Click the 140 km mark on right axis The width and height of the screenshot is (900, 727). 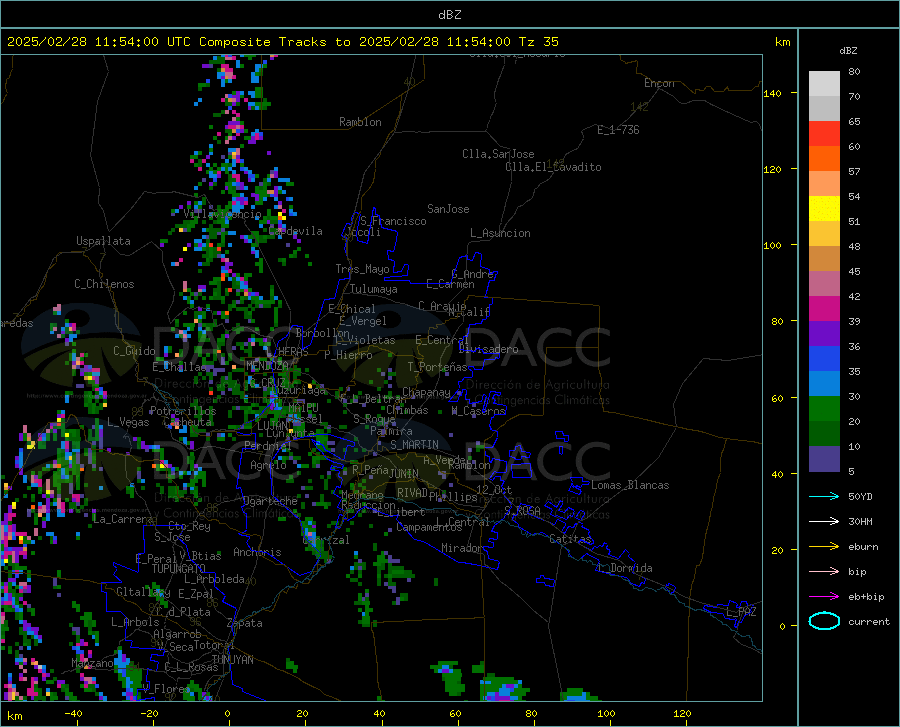[772, 93]
